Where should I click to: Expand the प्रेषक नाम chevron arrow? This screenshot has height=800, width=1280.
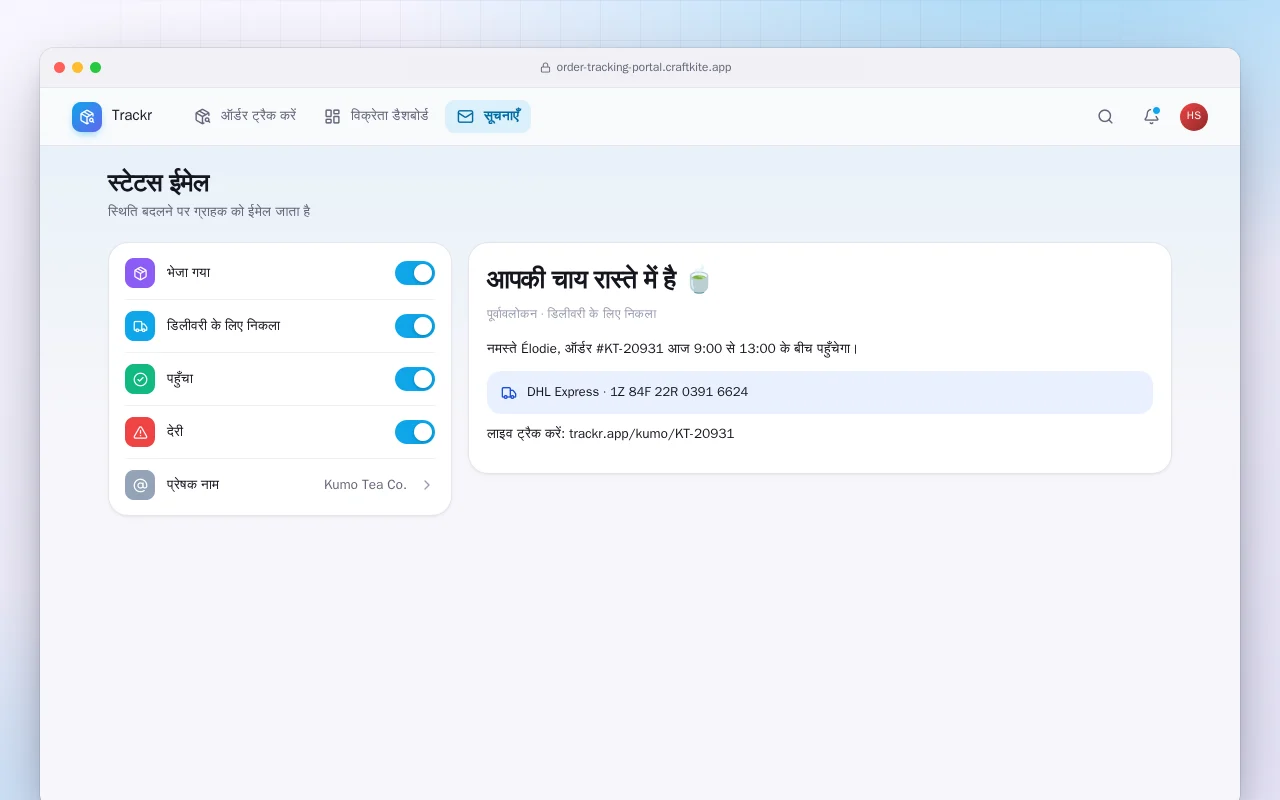pos(427,485)
